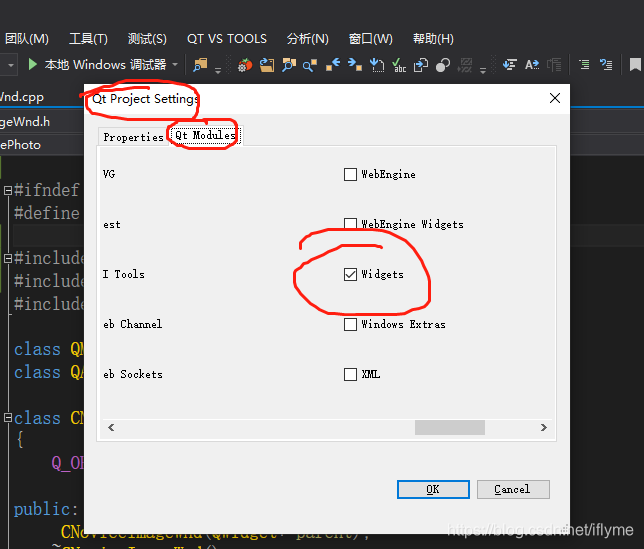Click the horizontal scrollbar thumb

point(450,427)
